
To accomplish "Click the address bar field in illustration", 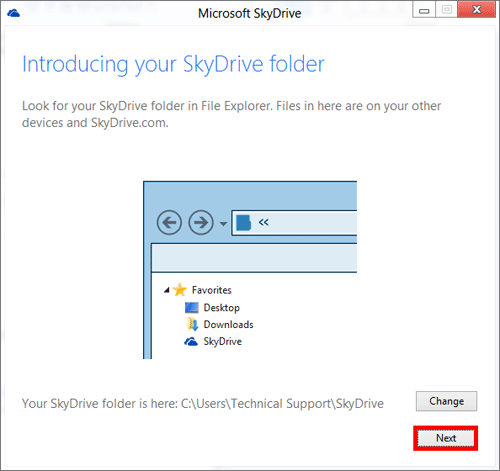I will point(294,223).
